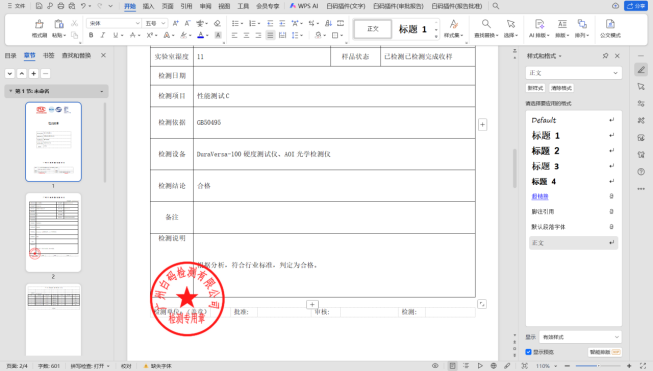The width and height of the screenshot is (653, 371).
Task: Open the font name dropdown
Action: click(x=137, y=23)
